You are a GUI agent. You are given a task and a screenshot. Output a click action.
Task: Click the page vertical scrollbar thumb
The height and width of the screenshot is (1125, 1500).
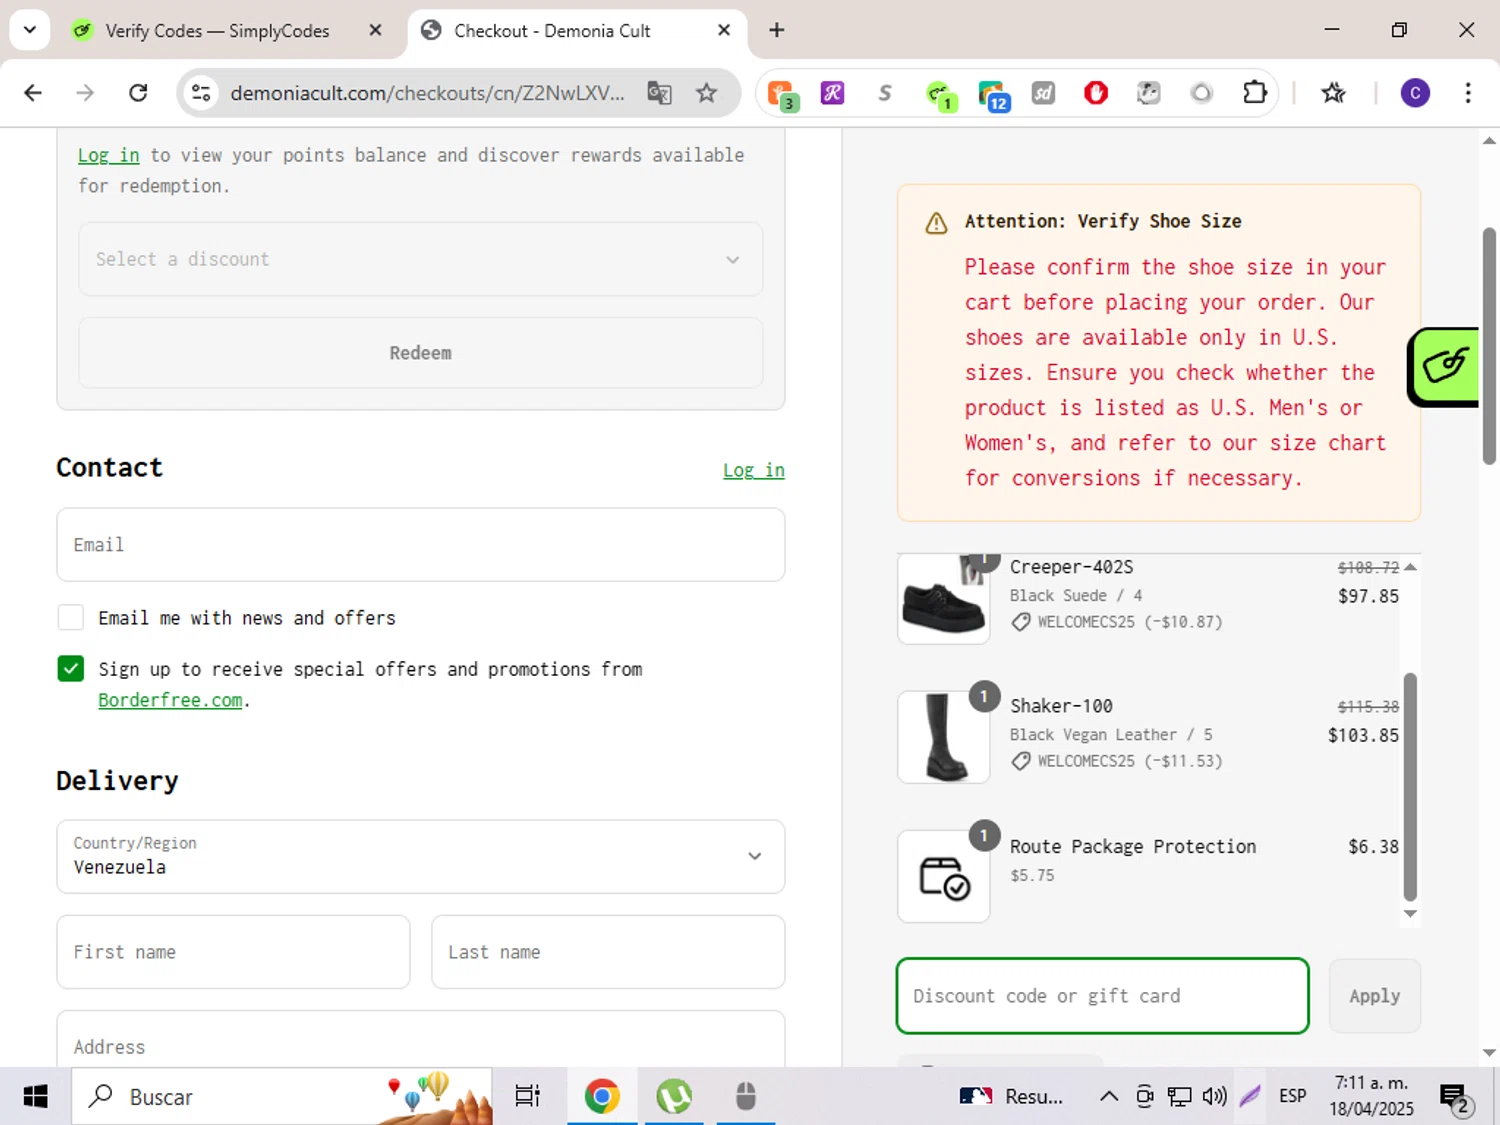tap(1489, 346)
